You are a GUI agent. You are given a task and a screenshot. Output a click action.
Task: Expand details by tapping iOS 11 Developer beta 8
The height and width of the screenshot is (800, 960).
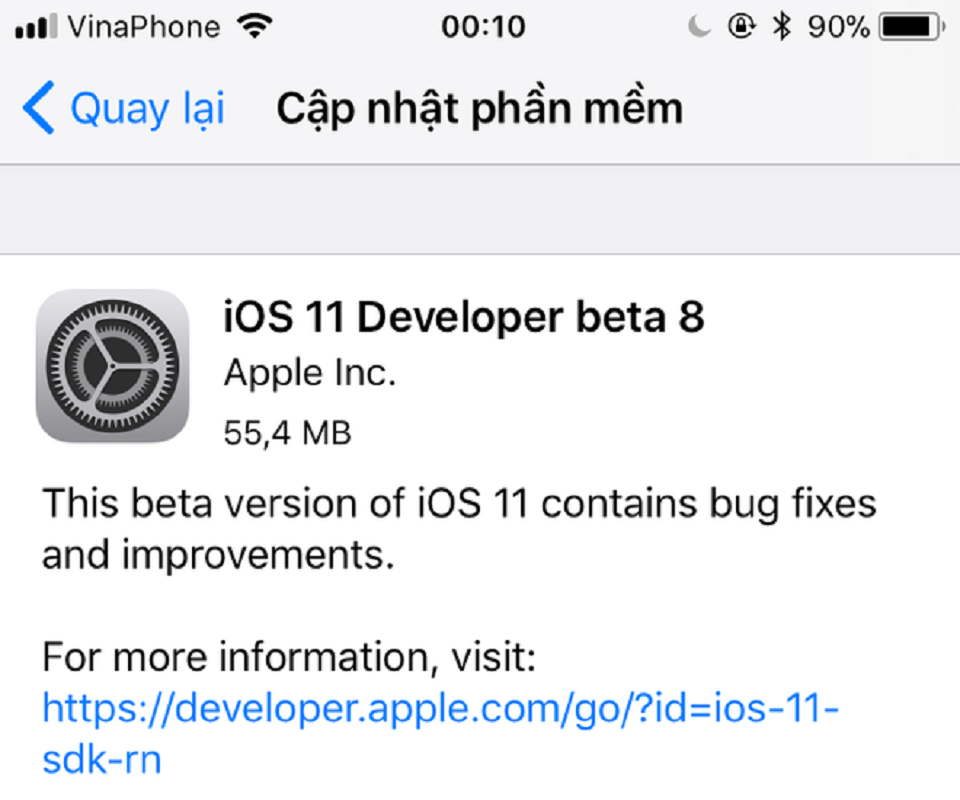click(465, 317)
